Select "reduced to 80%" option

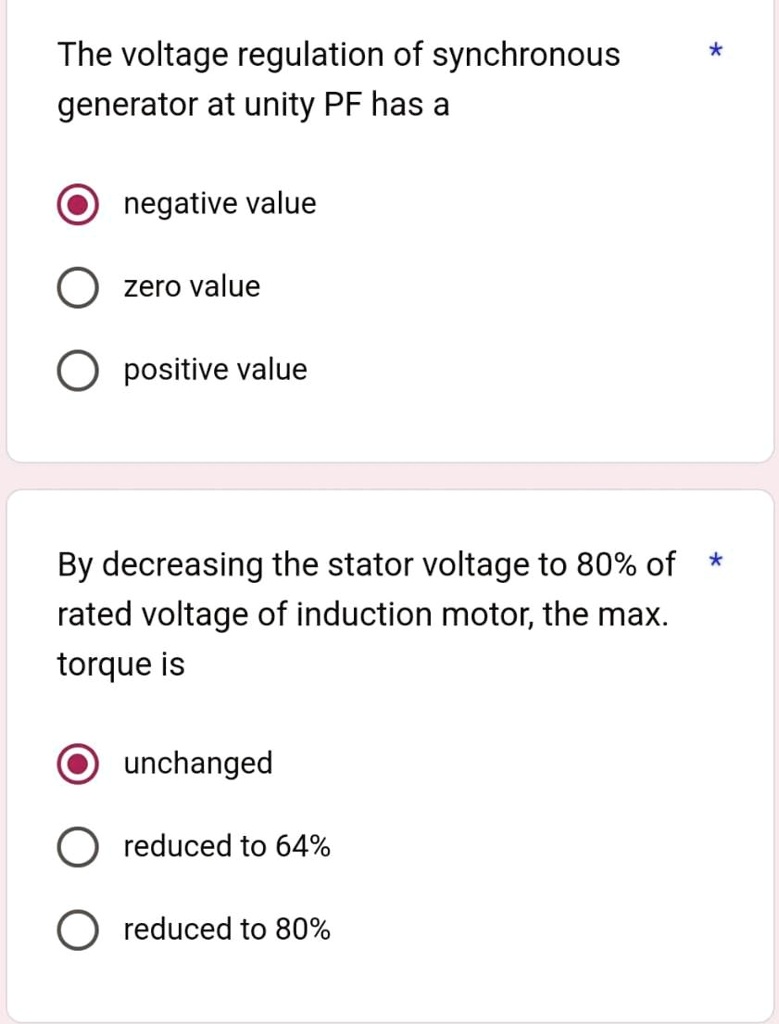[x=77, y=929]
